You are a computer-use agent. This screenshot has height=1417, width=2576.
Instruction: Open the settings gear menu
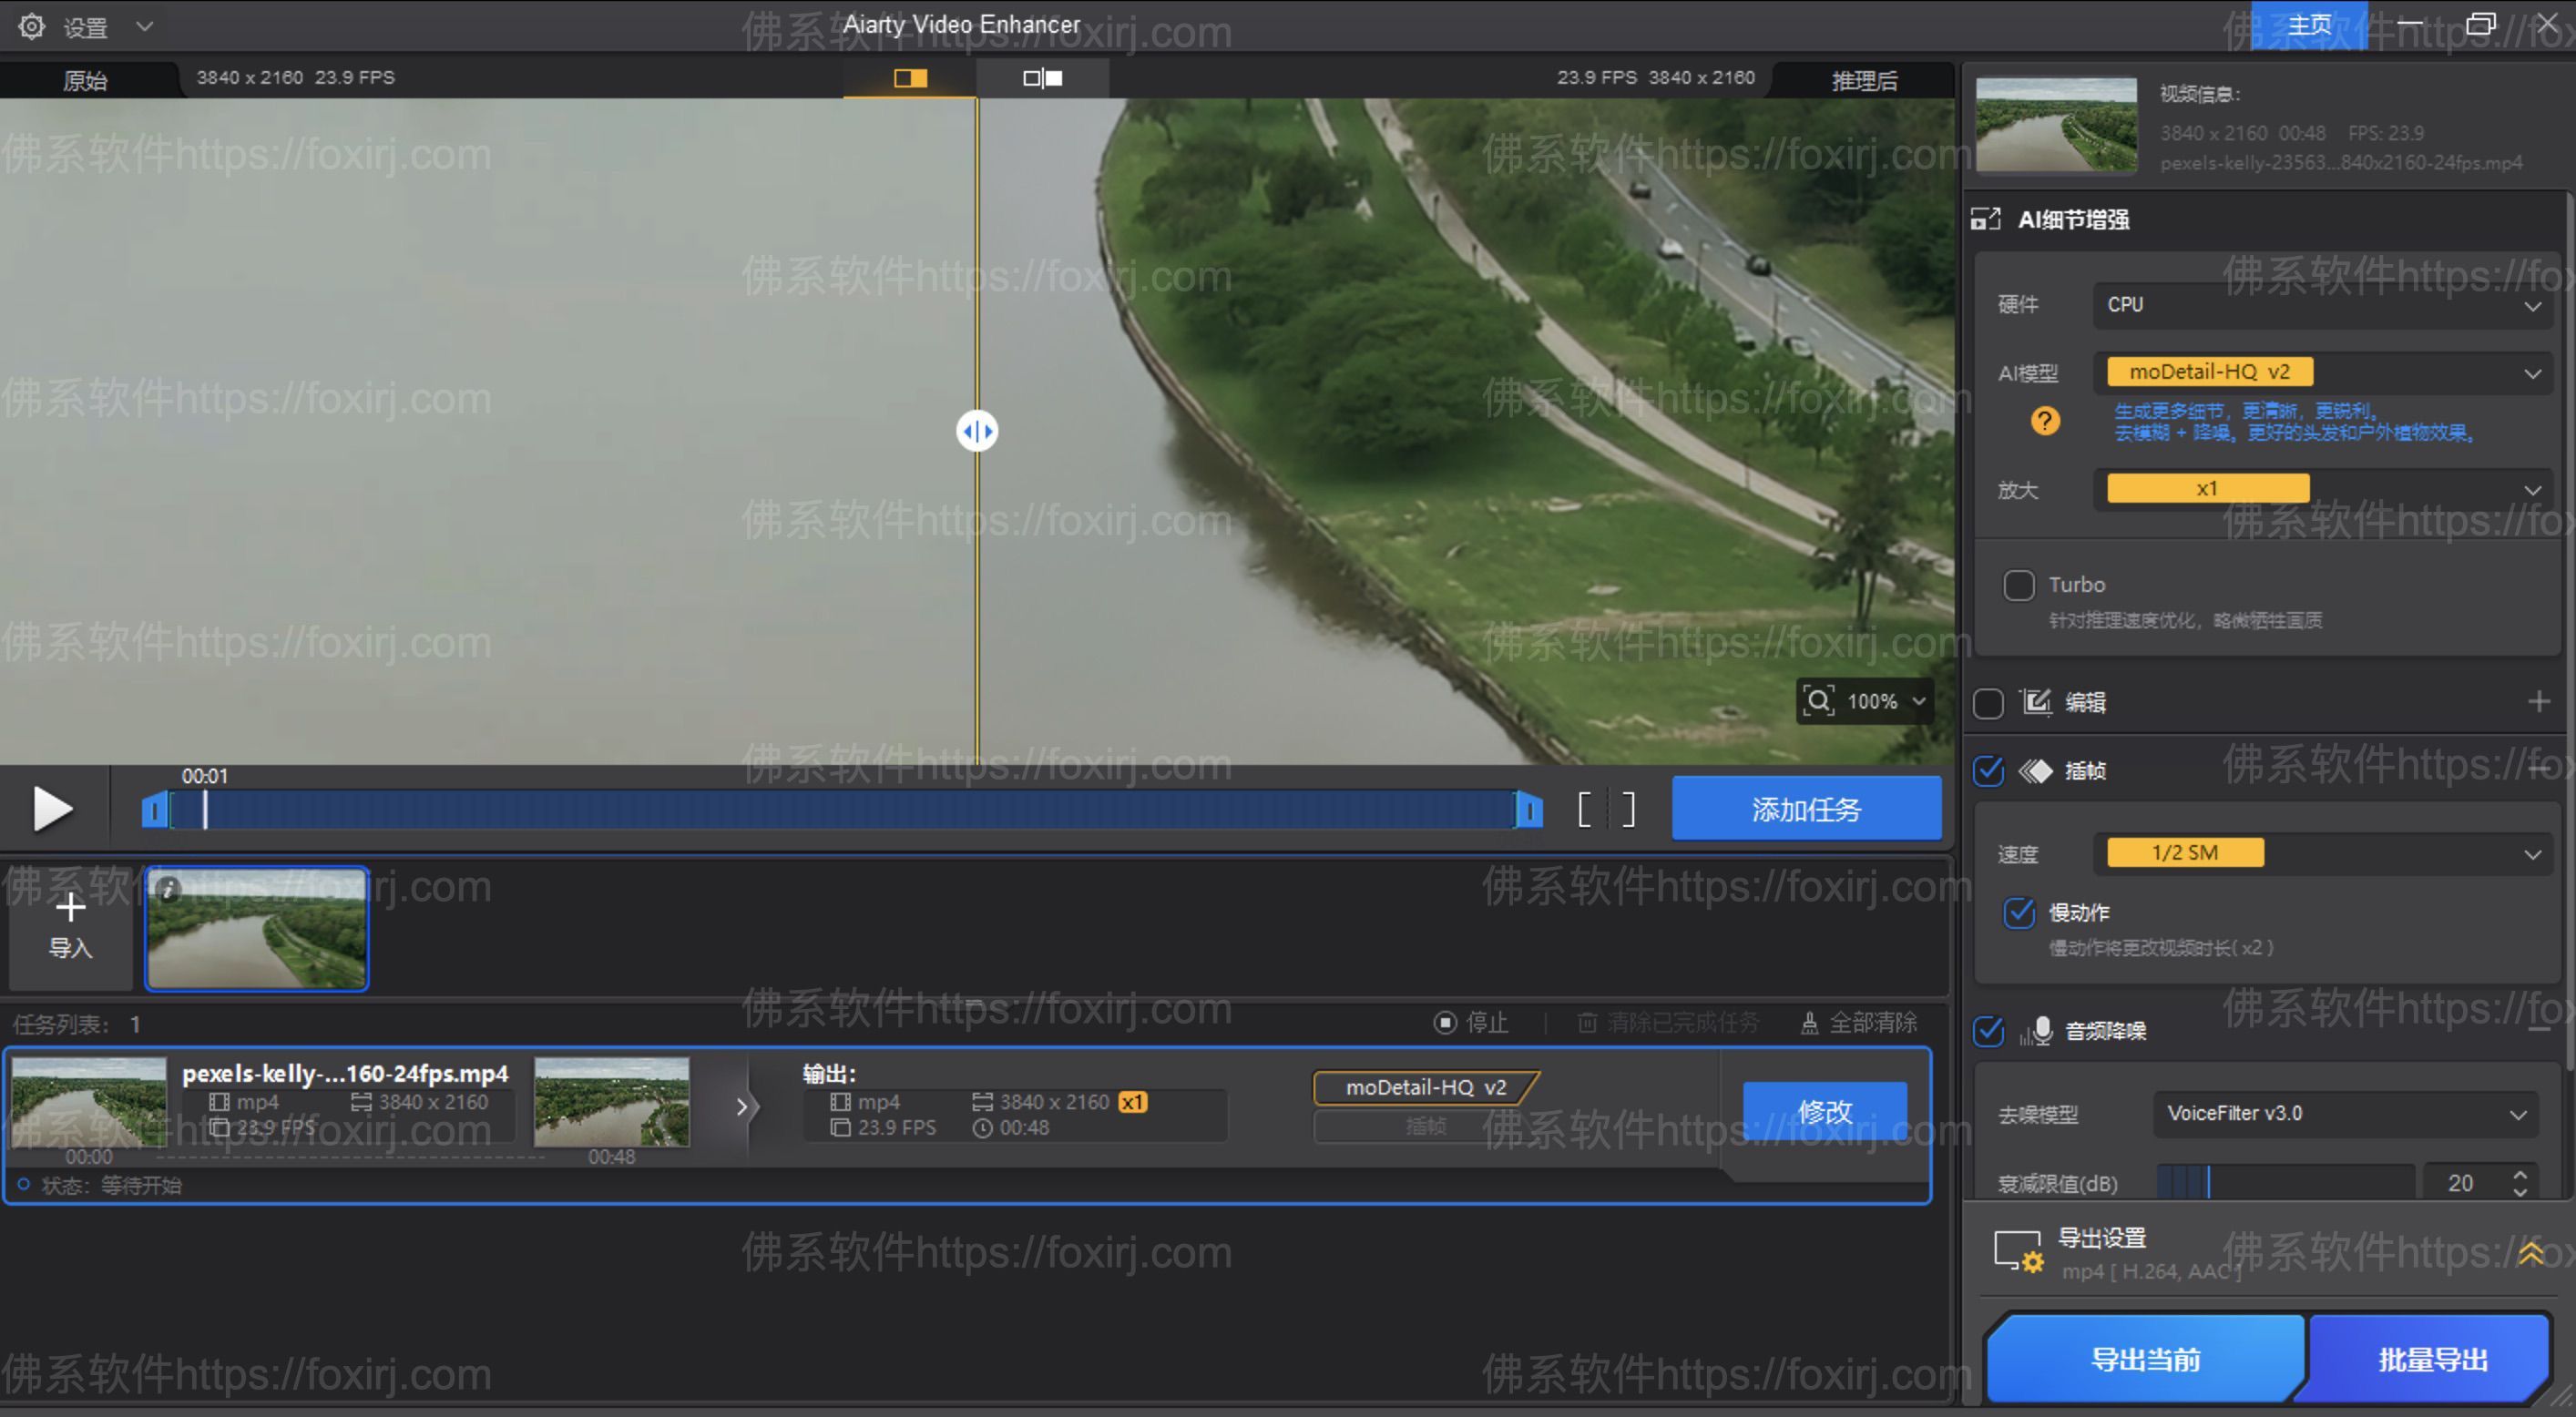(32, 26)
